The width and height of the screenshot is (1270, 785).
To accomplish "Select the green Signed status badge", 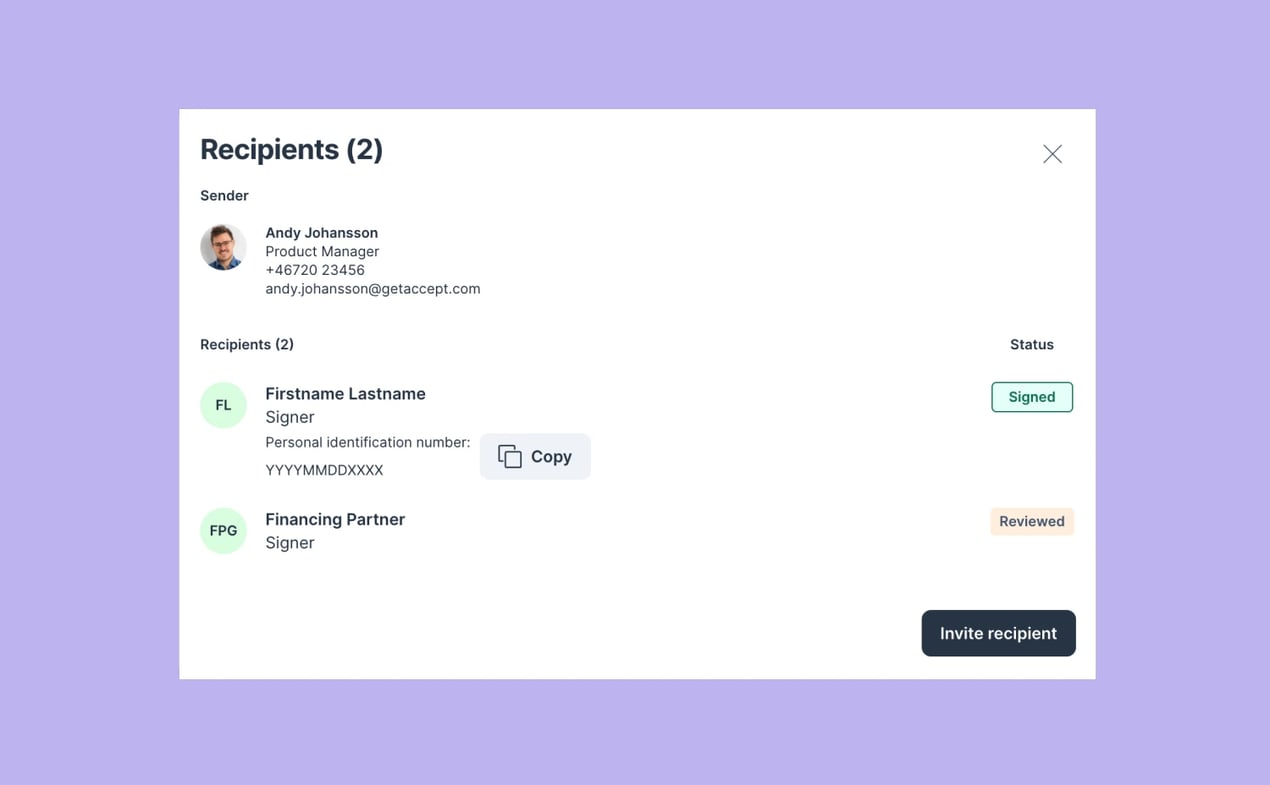I will point(1031,397).
